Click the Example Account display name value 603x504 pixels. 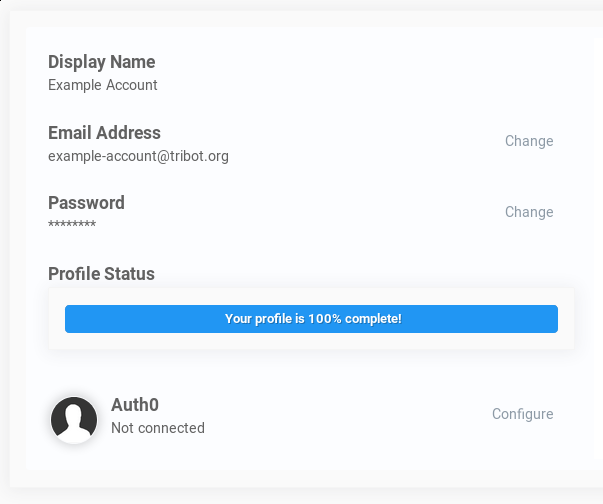tap(103, 85)
